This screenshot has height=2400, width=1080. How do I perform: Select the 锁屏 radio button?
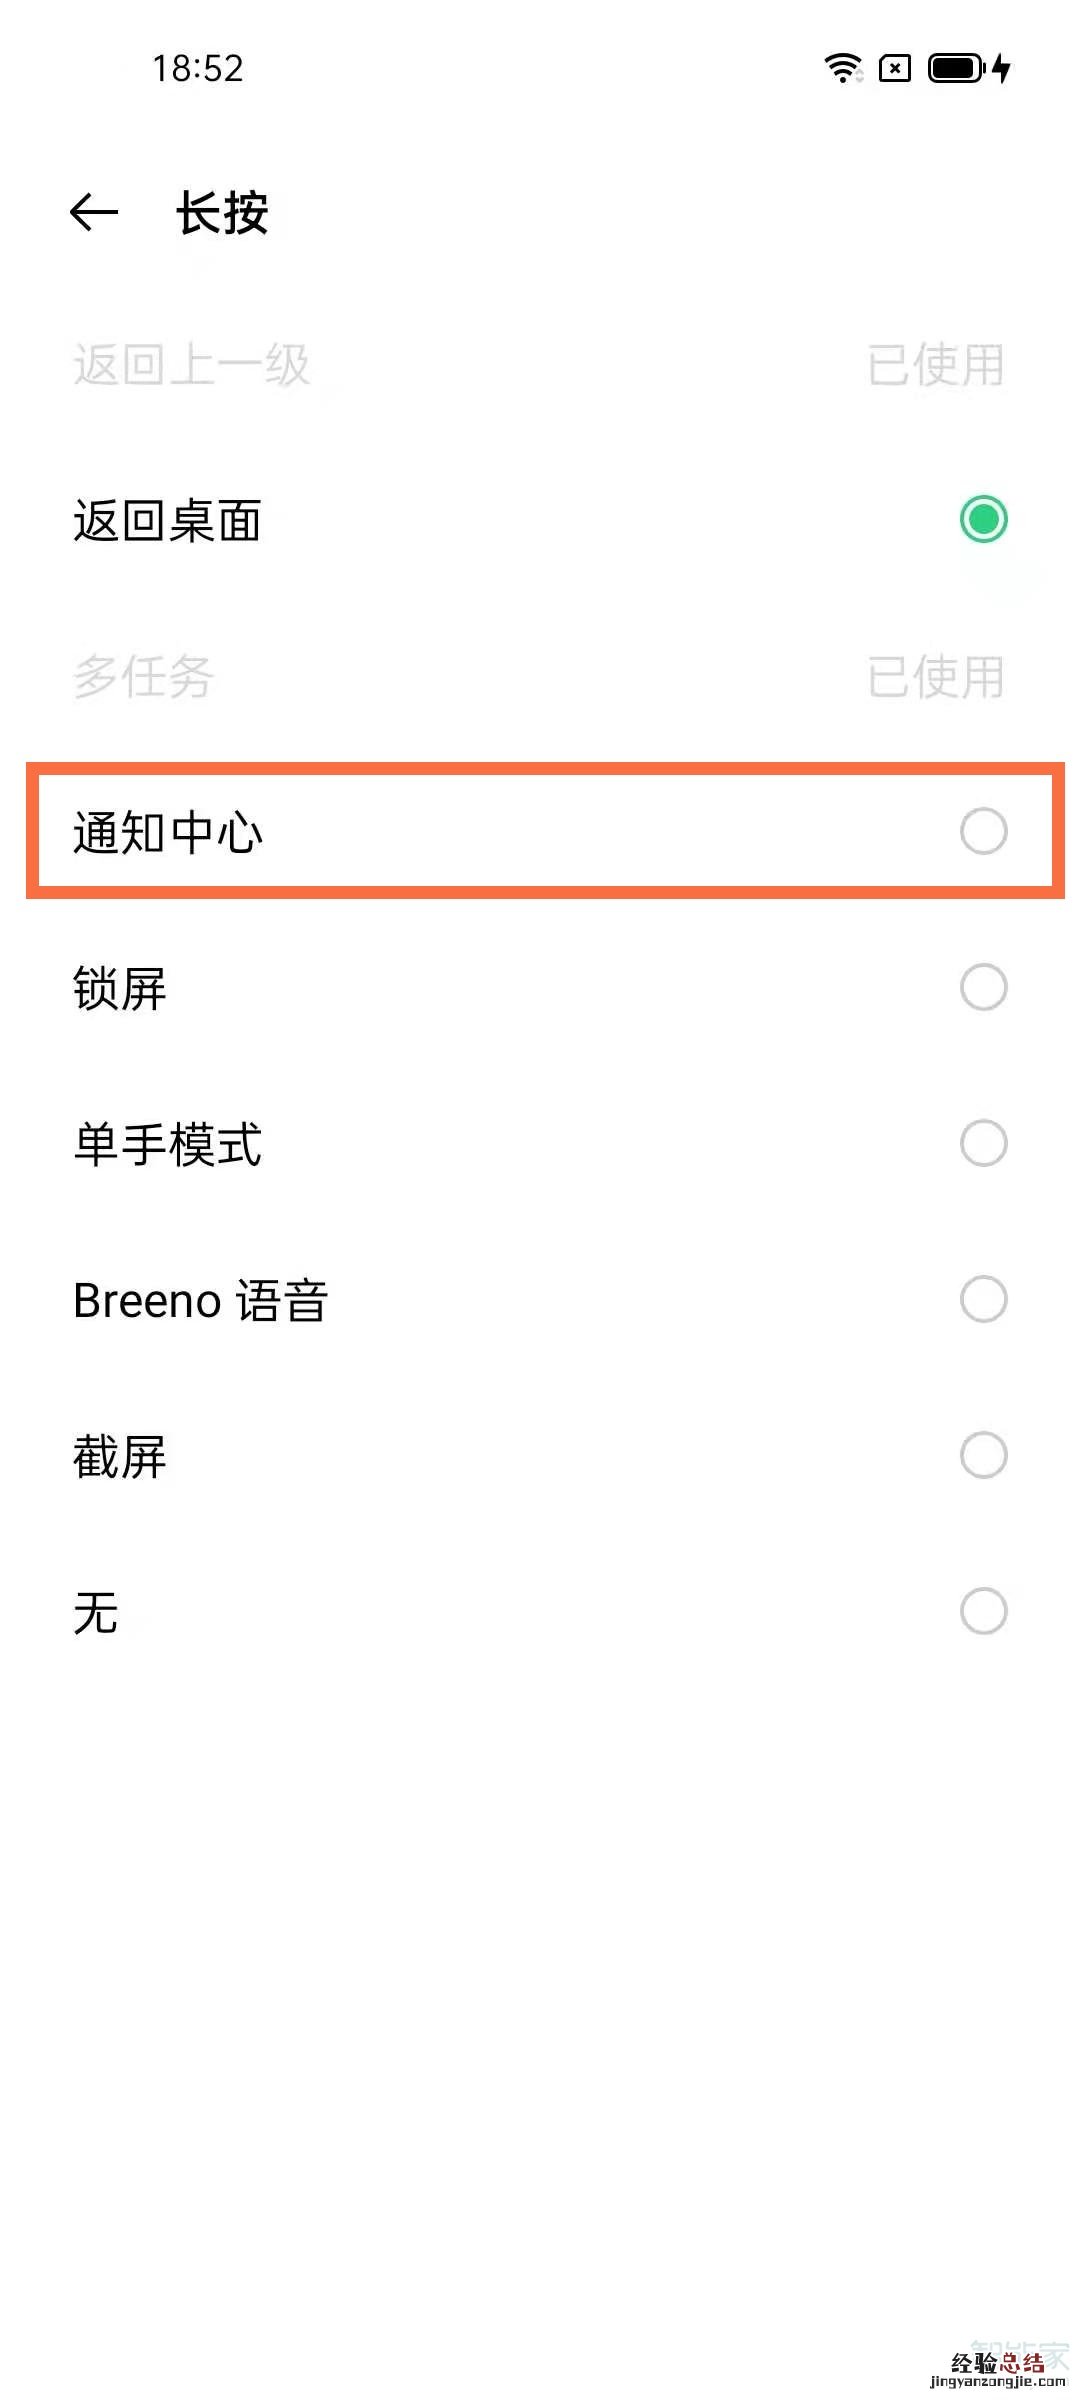[x=983, y=987]
